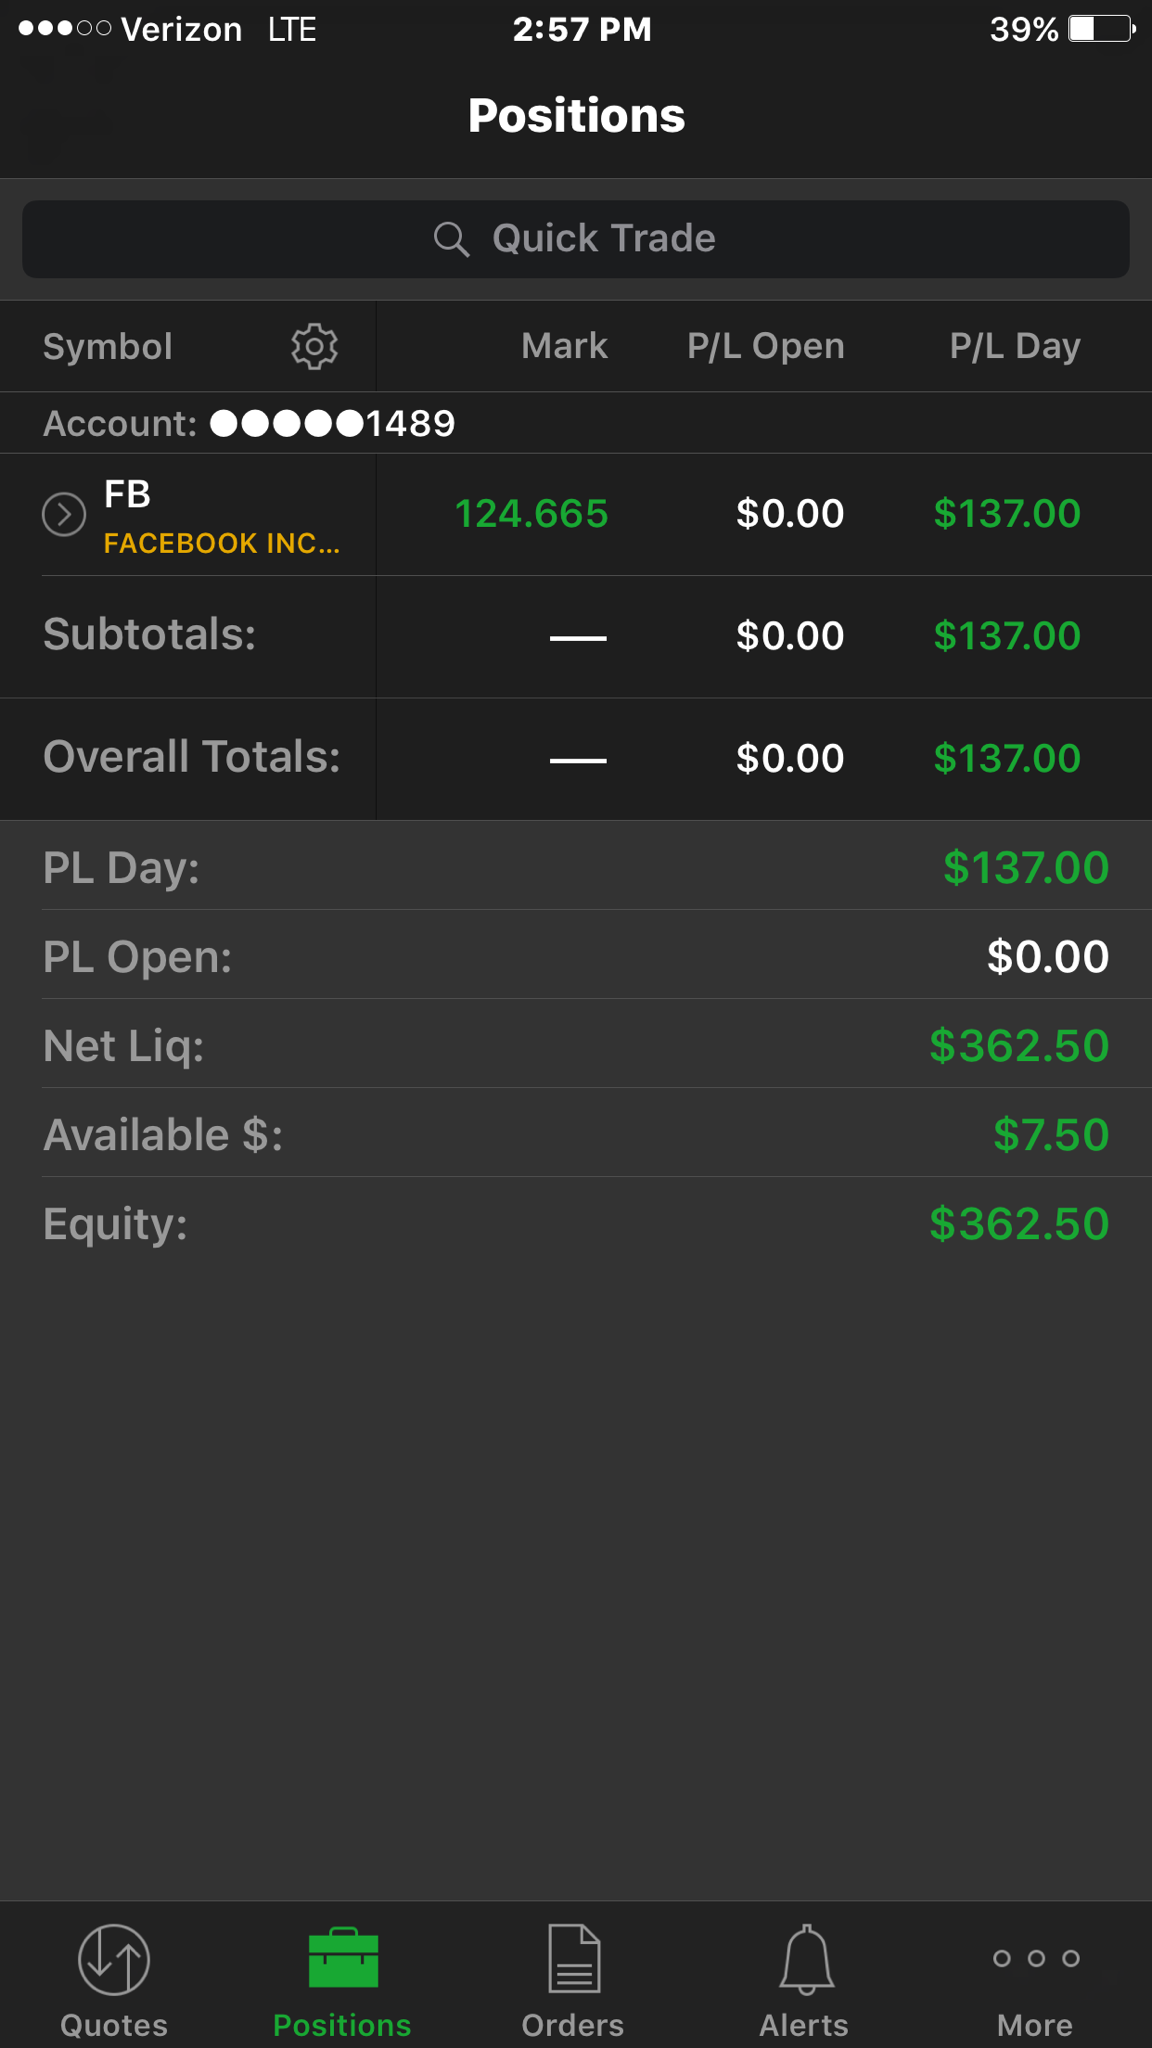Open the Orders document icon
Image resolution: width=1152 pixels, height=2048 pixels.
coord(574,1958)
